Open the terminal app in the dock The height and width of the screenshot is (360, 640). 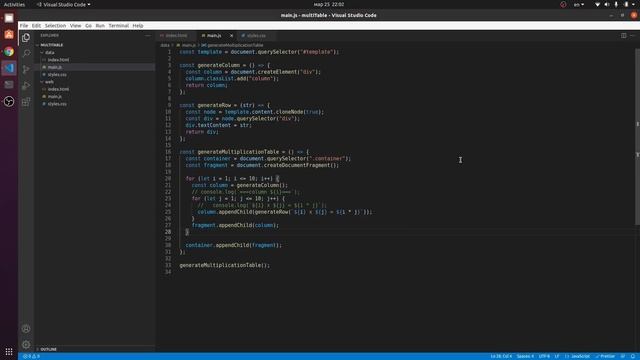tap(9, 84)
